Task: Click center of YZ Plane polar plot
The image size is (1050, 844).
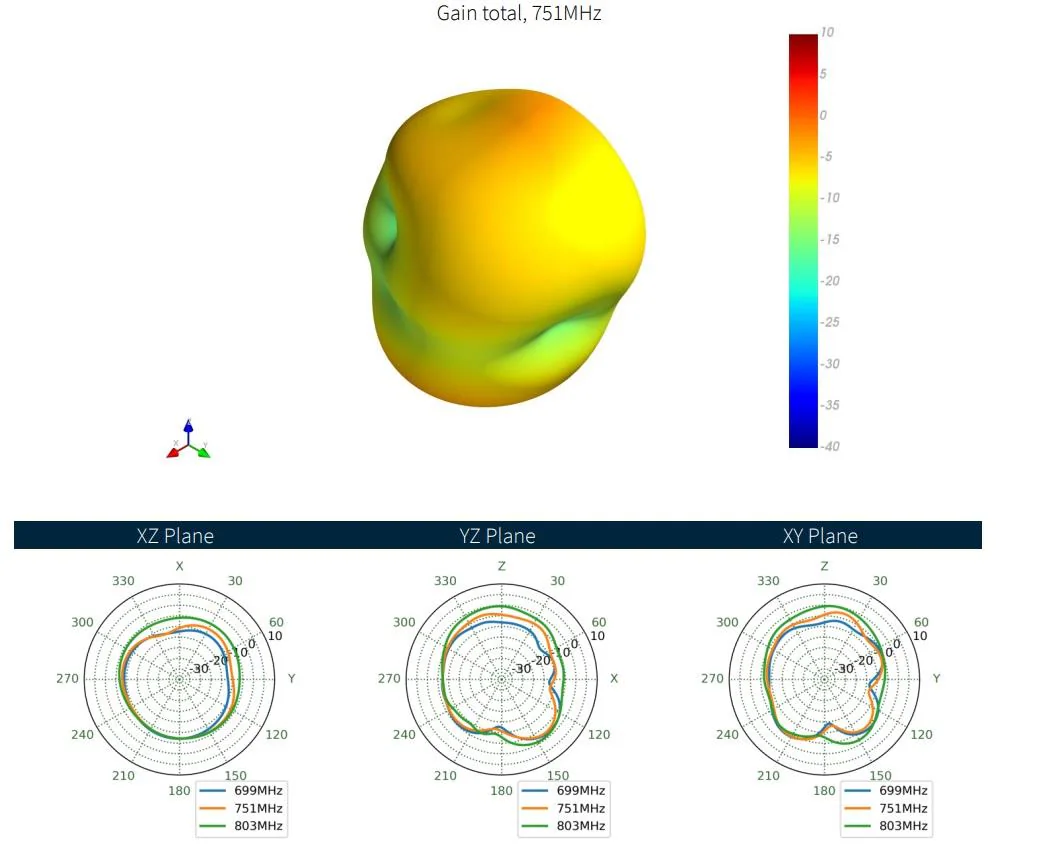Action: pos(502,679)
